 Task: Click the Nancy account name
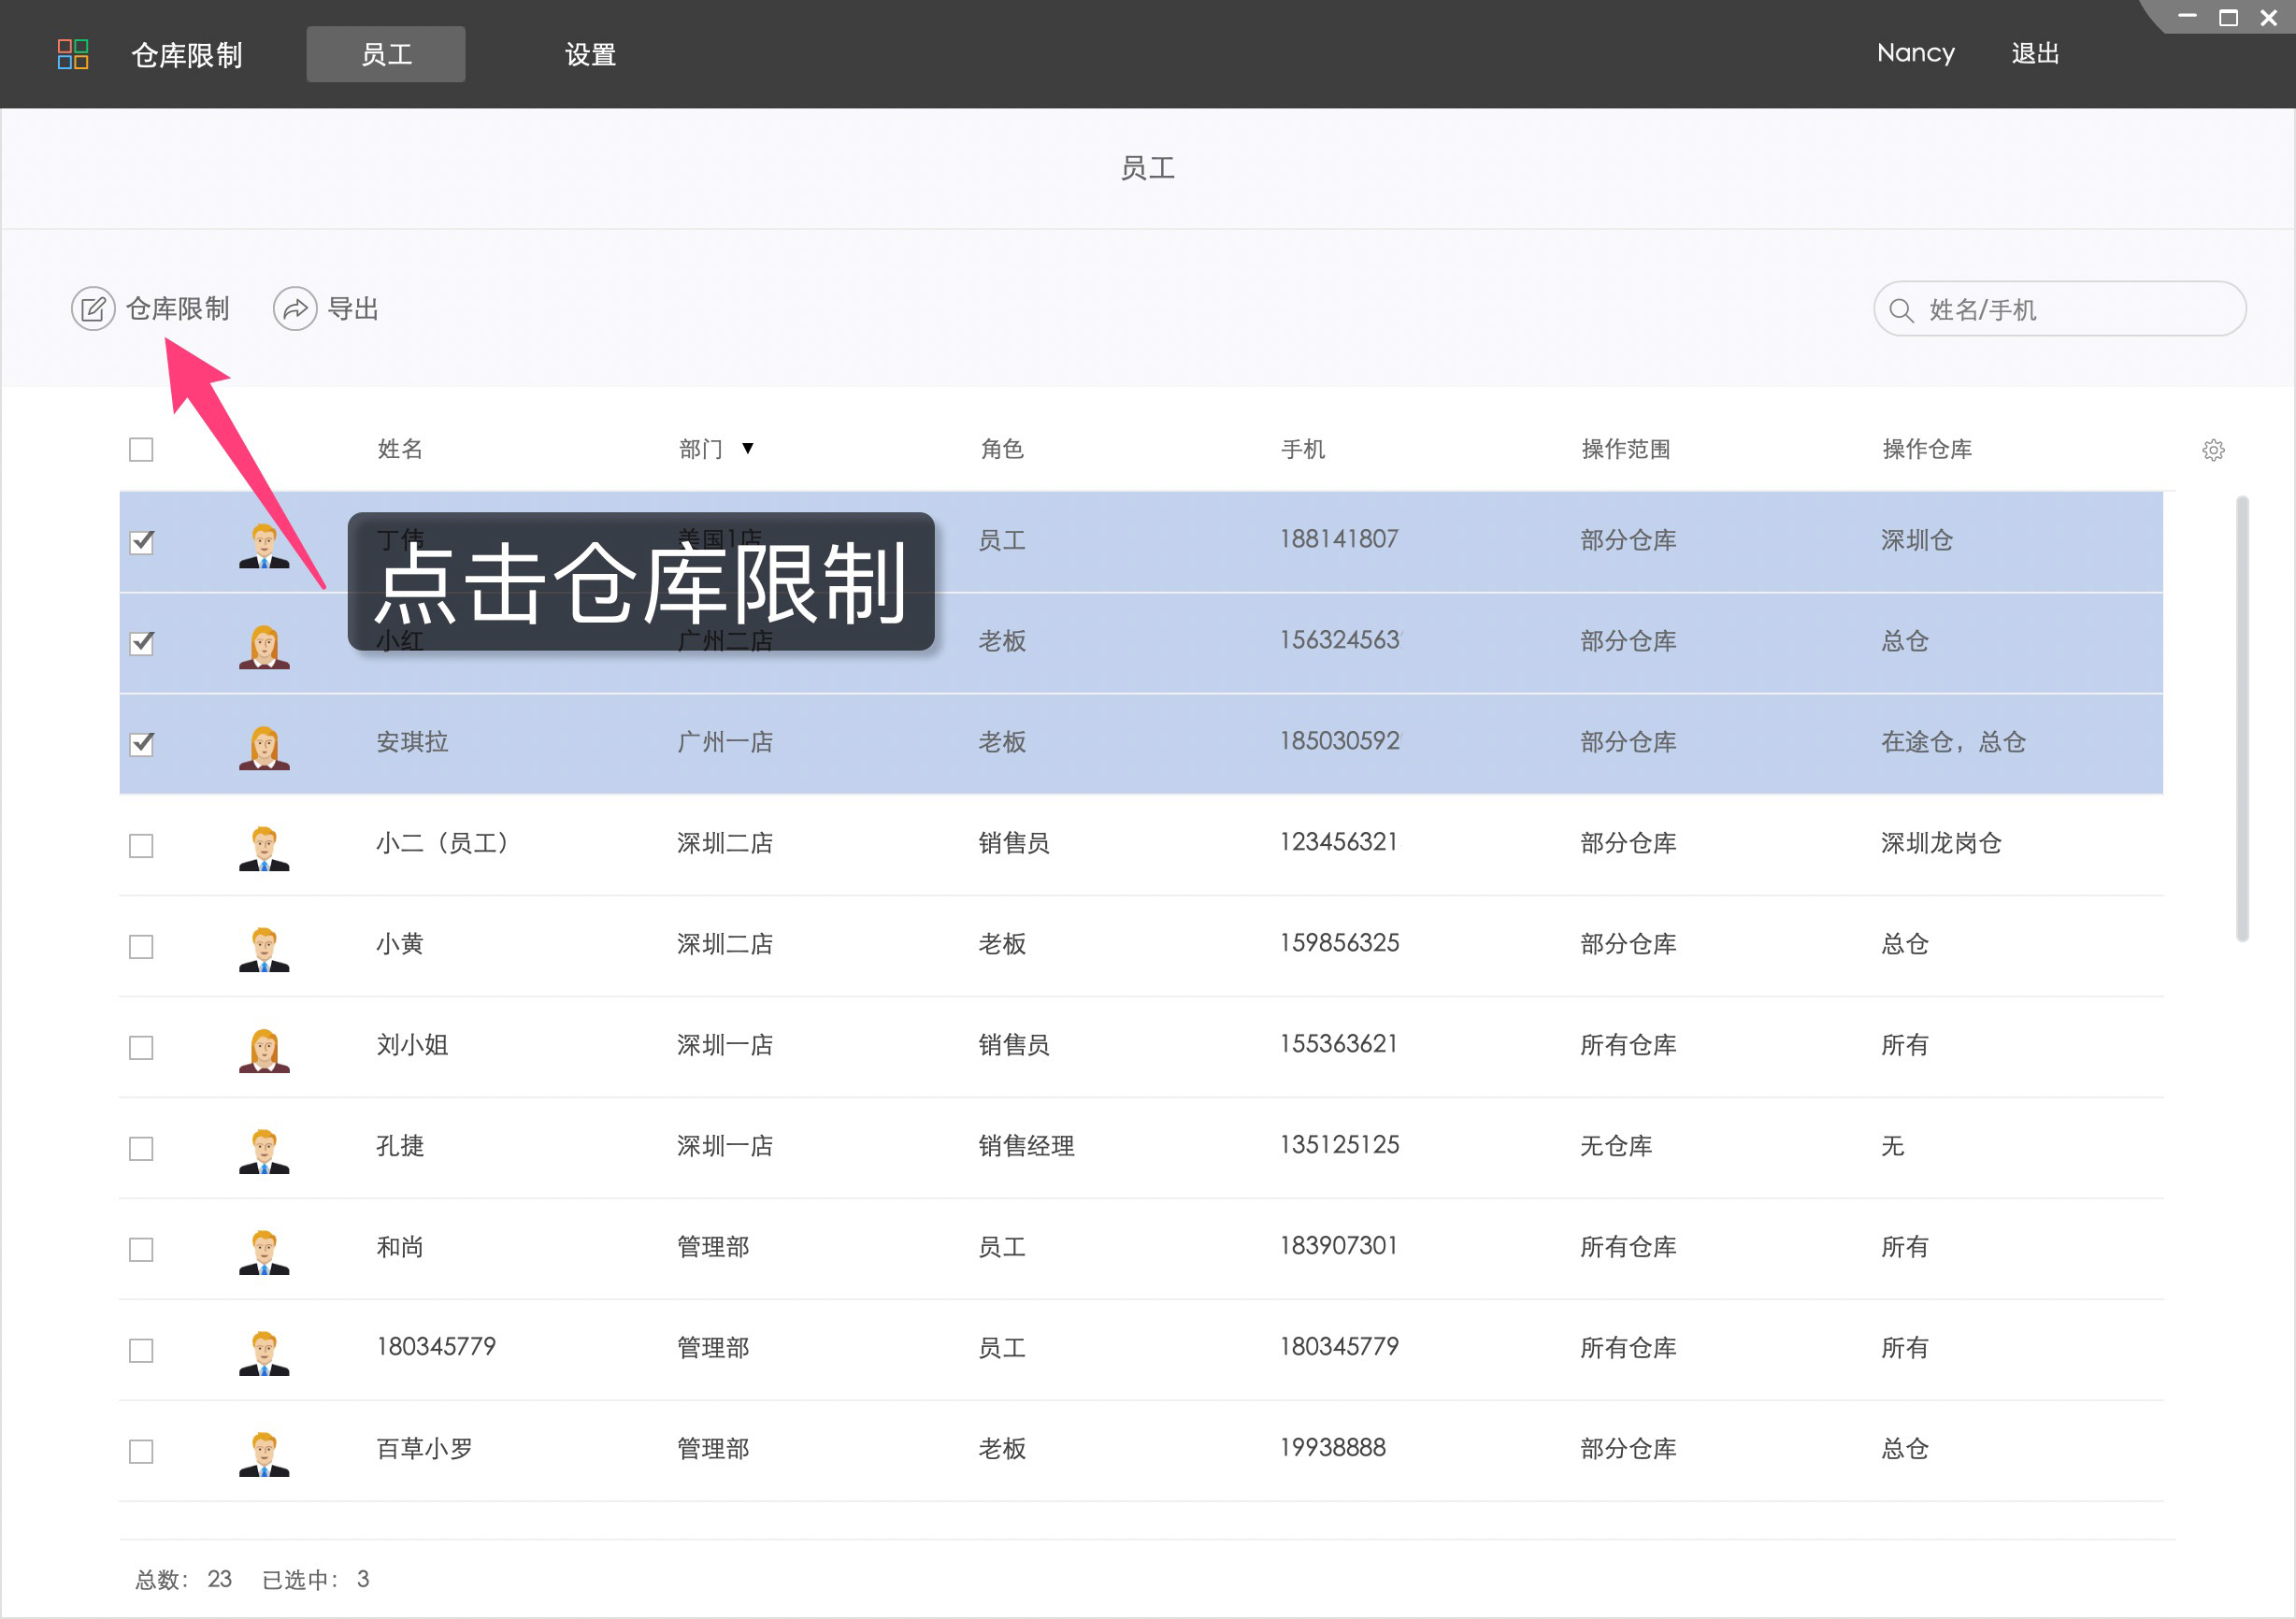(1915, 53)
